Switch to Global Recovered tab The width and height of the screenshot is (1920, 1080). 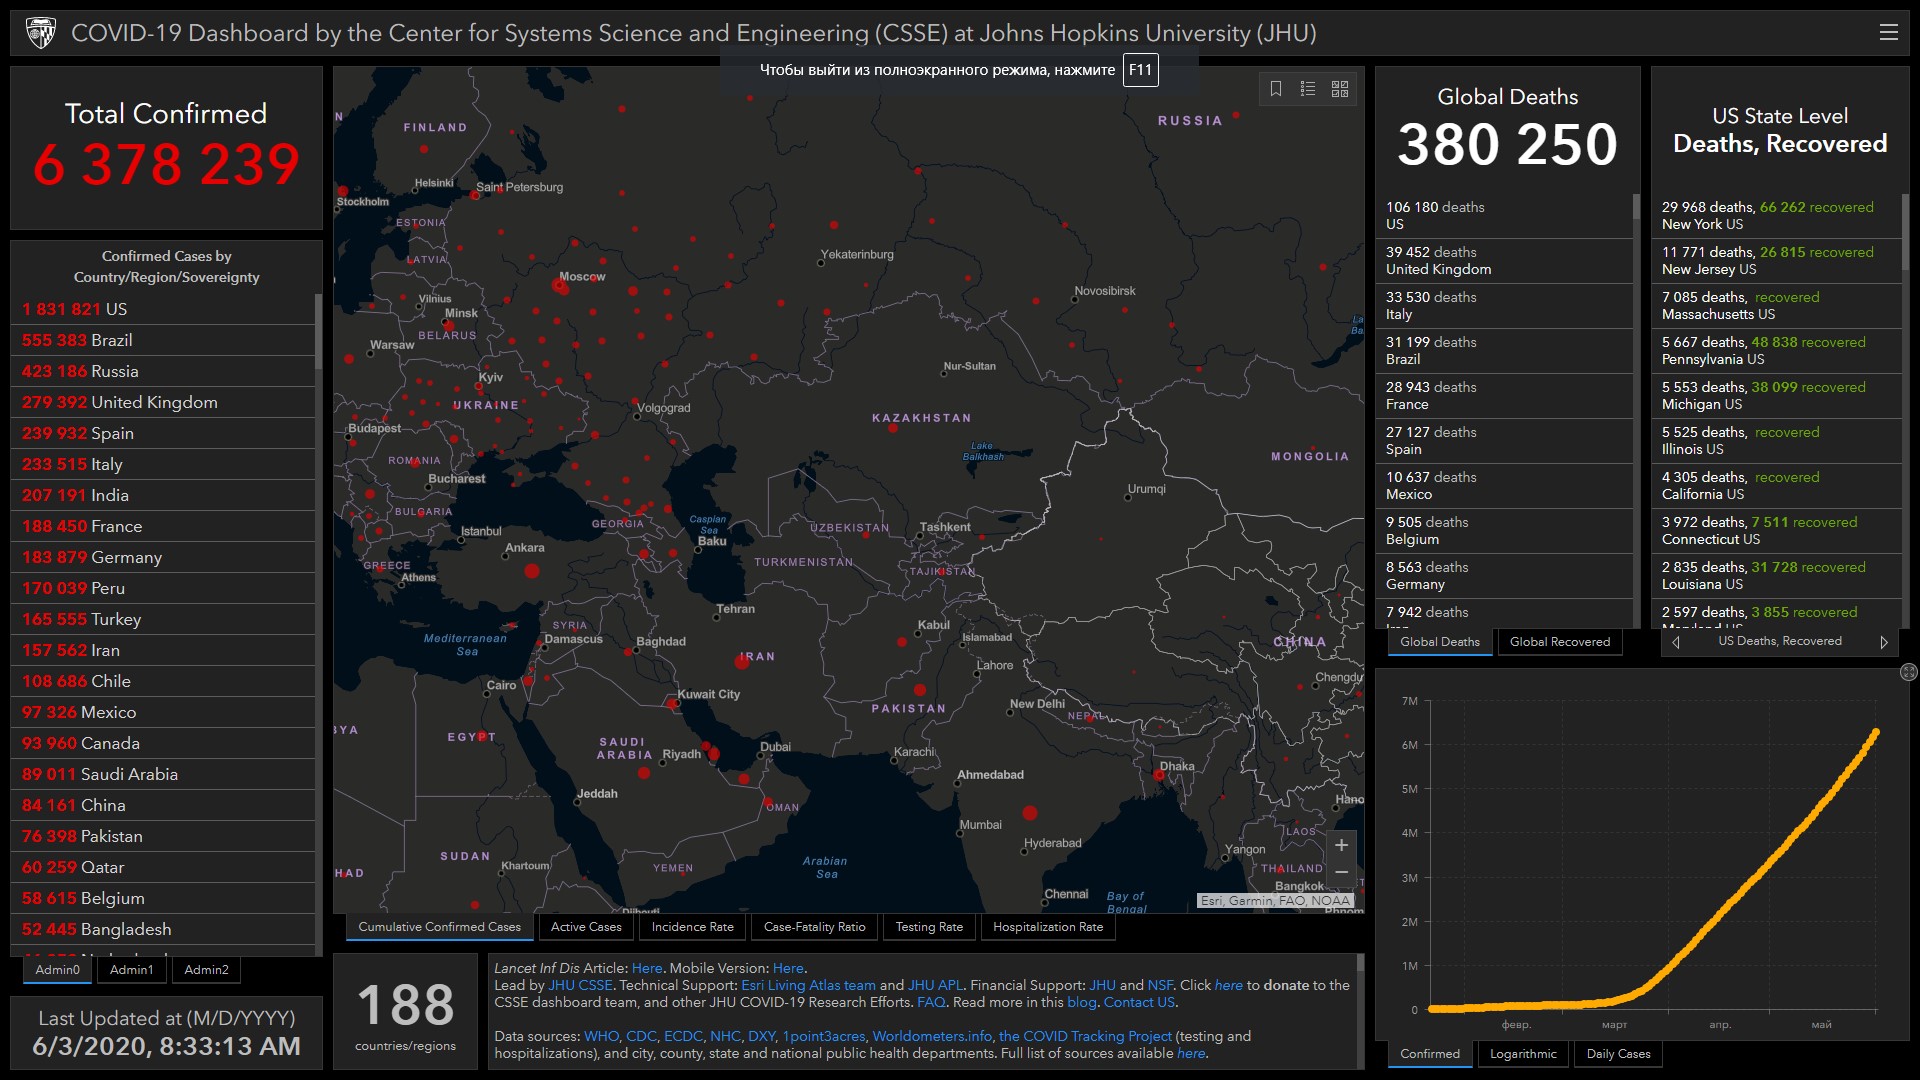[1559, 642]
